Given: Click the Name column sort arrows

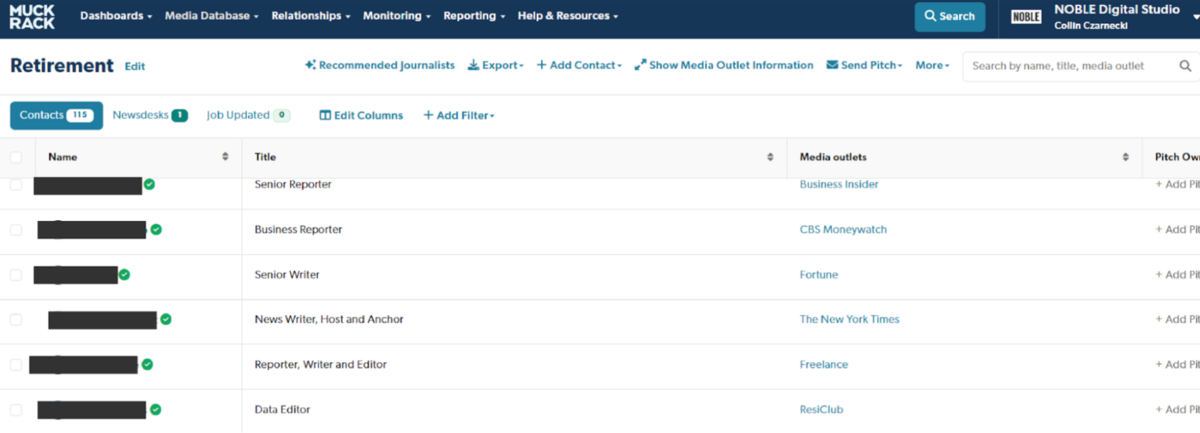Looking at the screenshot, I should coord(225,157).
